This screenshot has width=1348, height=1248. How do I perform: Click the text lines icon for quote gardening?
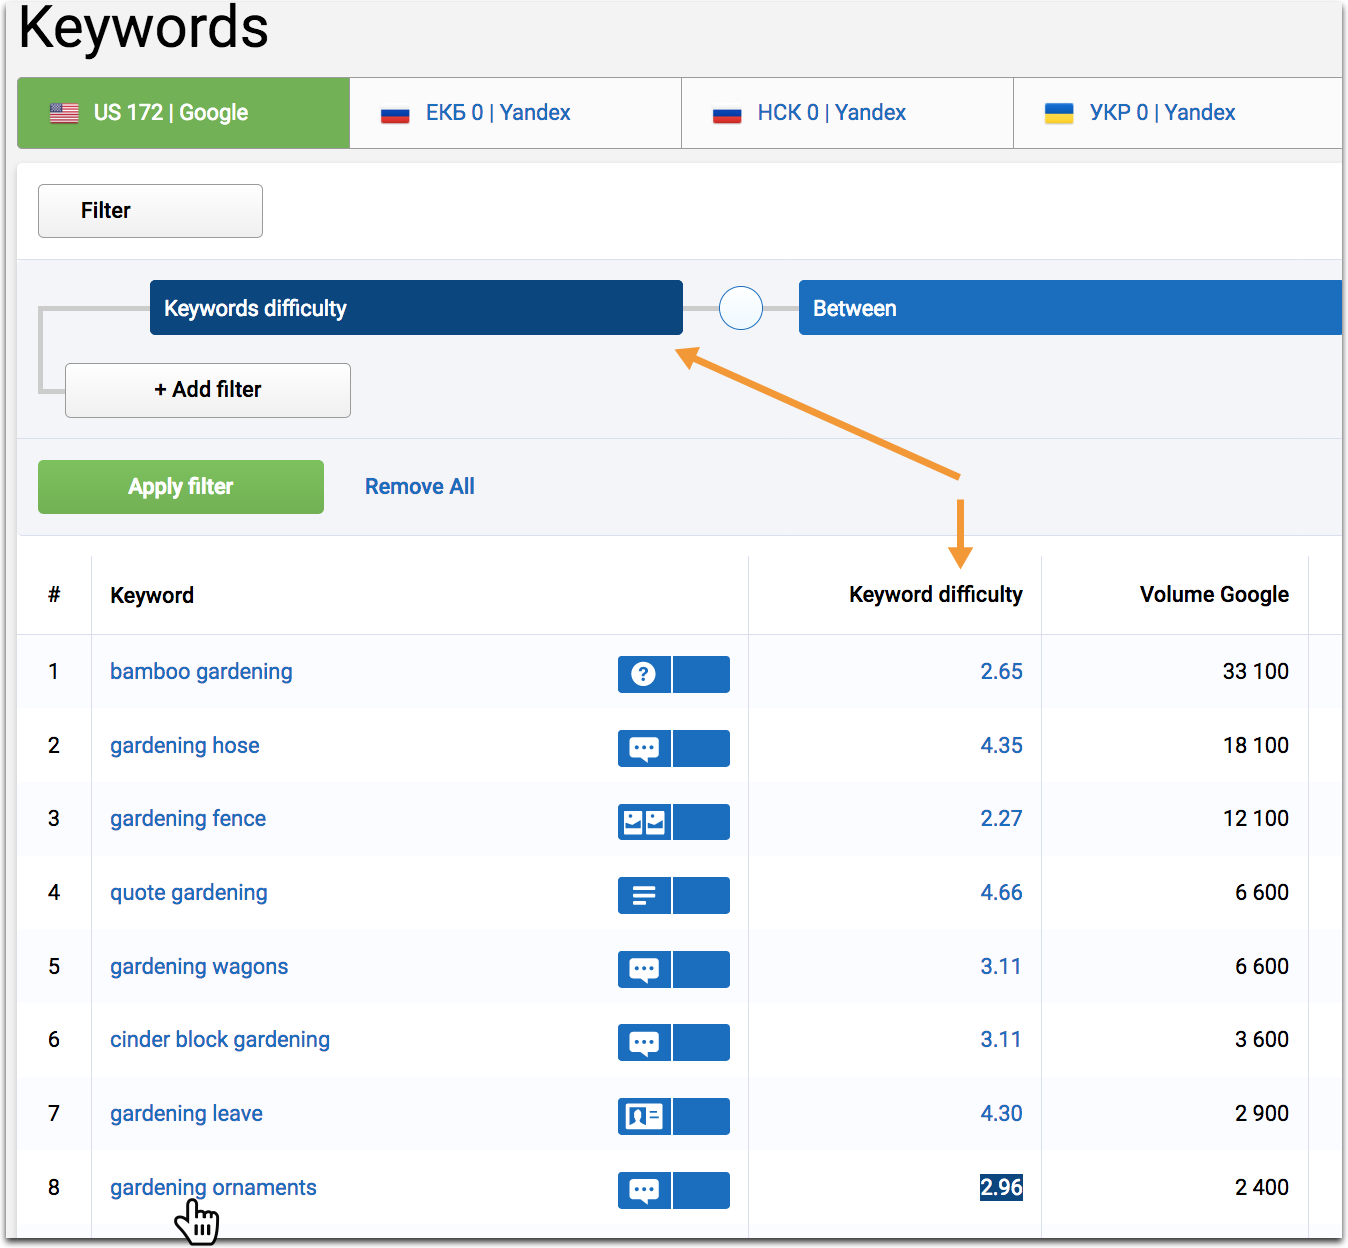pyautogui.click(x=644, y=895)
